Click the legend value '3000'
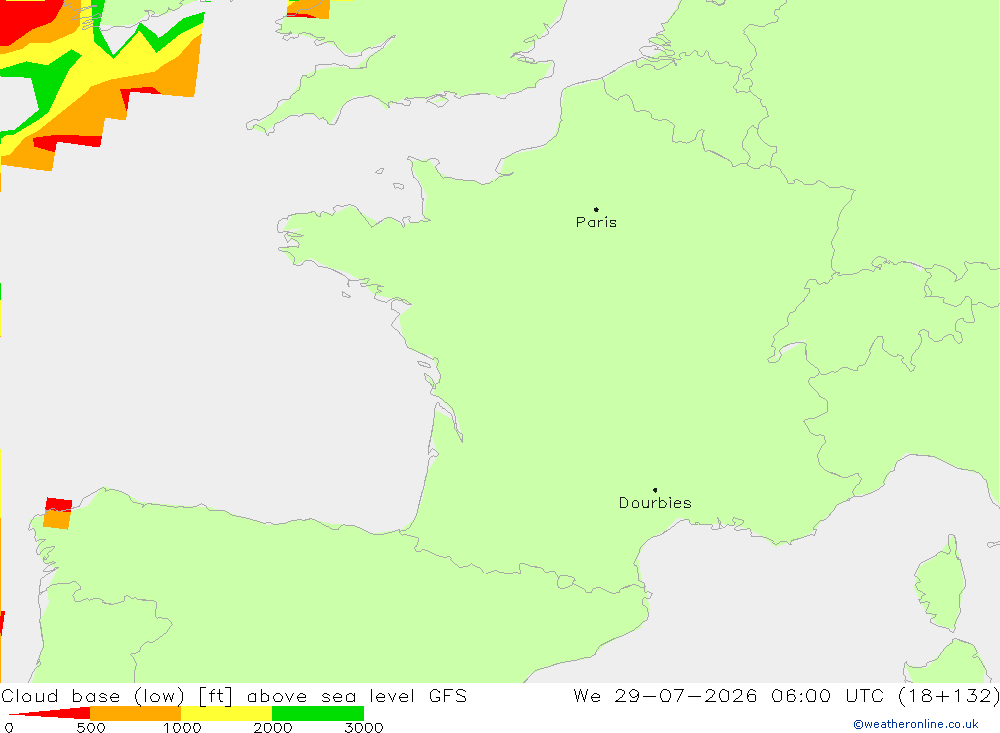This screenshot has width=1000, height=733. [364, 728]
